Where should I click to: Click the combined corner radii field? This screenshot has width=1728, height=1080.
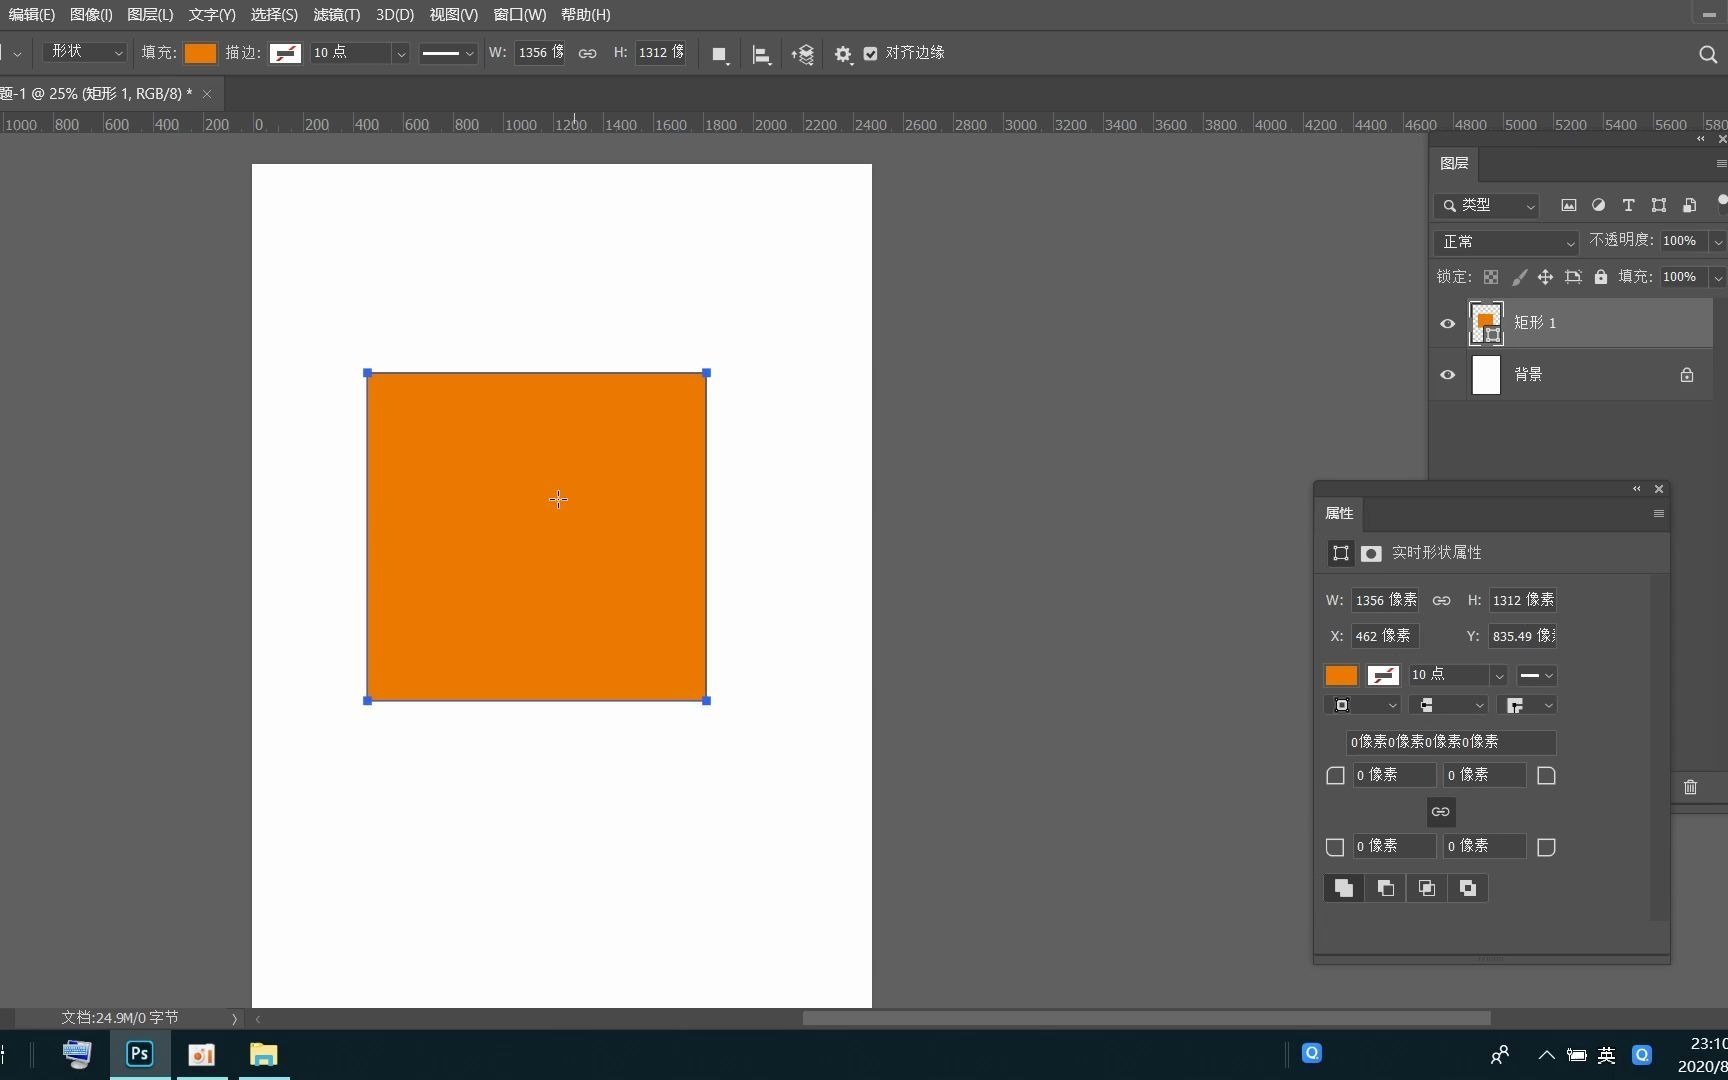point(1451,743)
